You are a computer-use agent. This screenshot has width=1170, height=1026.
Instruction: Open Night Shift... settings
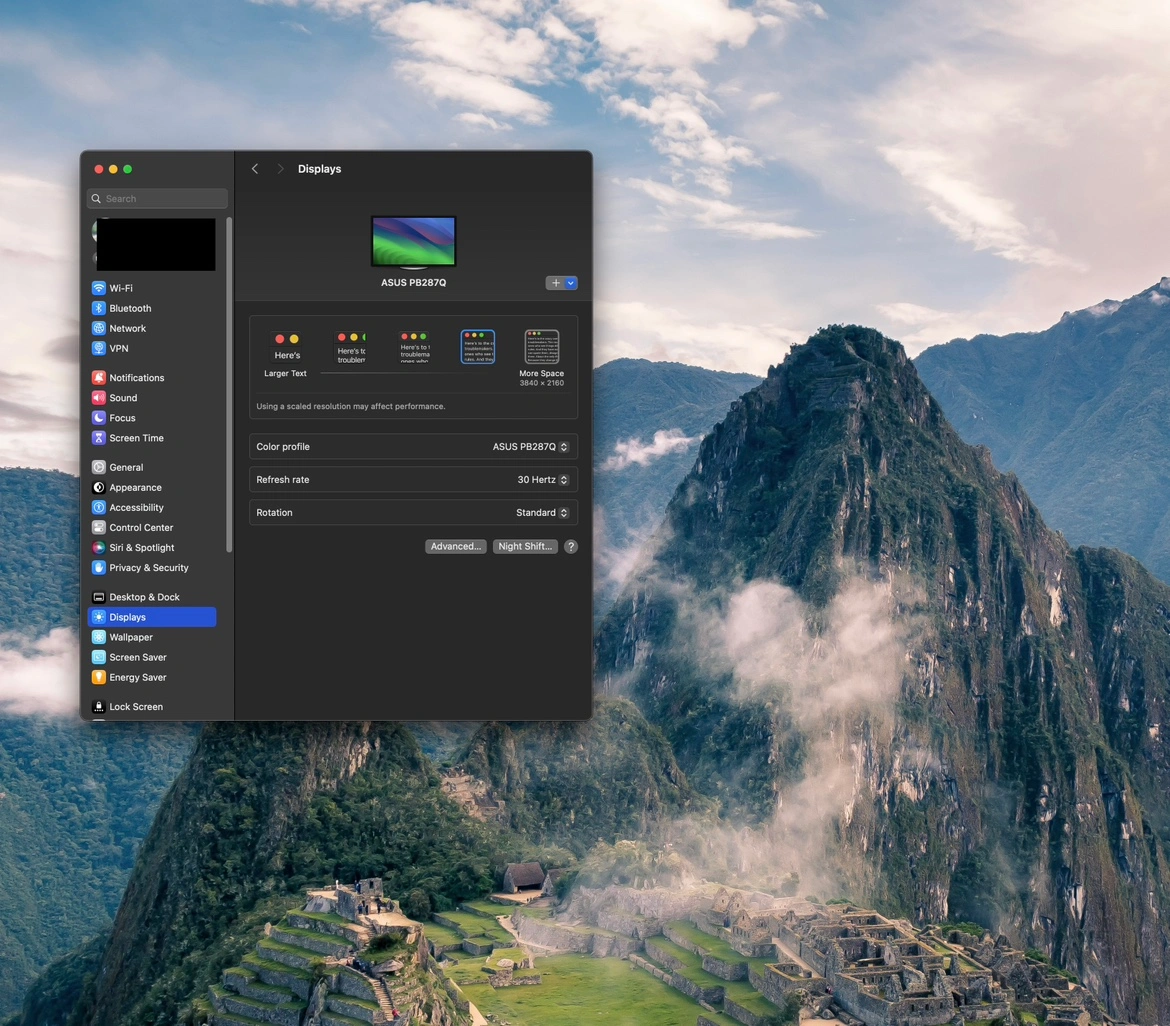[525, 547]
